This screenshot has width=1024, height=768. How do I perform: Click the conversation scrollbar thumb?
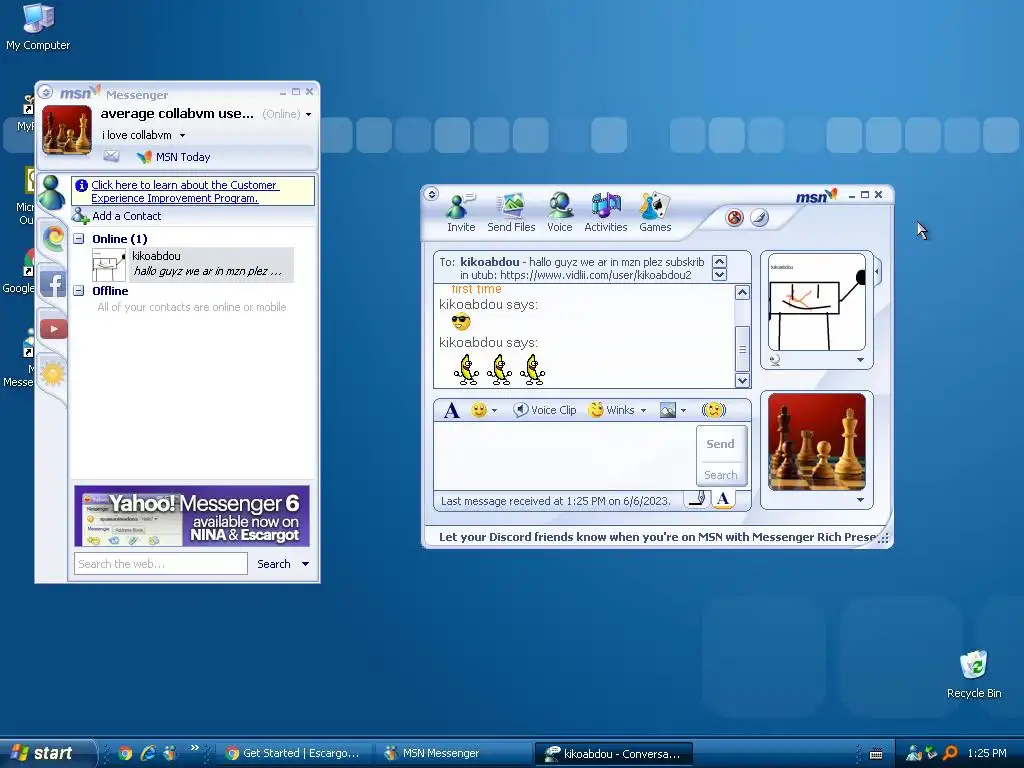[742, 349]
